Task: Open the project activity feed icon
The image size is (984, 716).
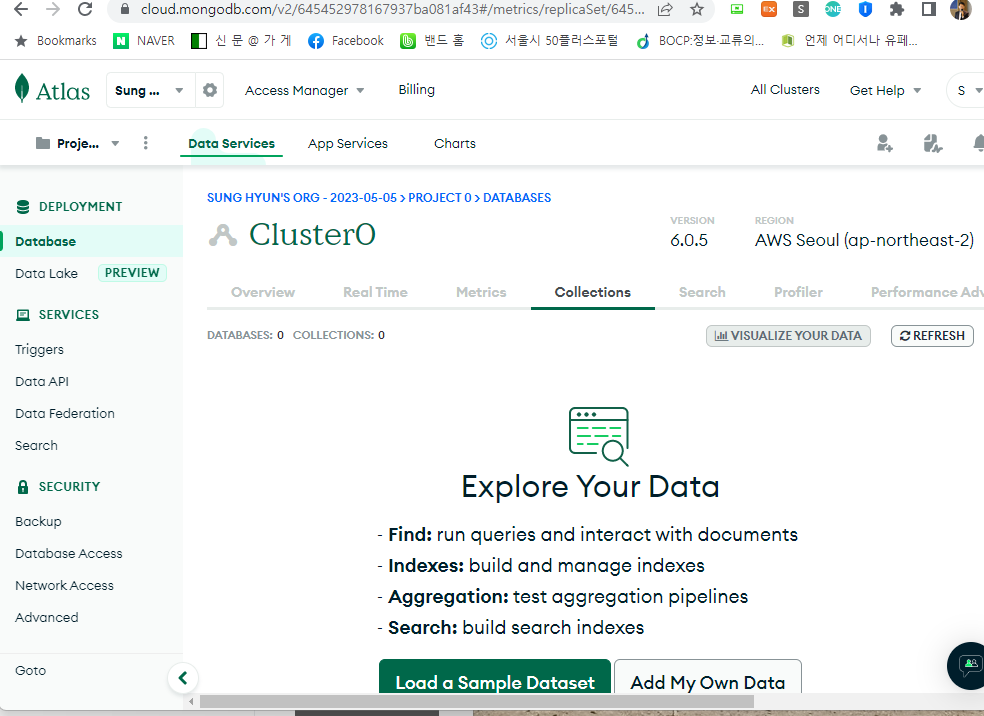Action: [x=933, y=143]
